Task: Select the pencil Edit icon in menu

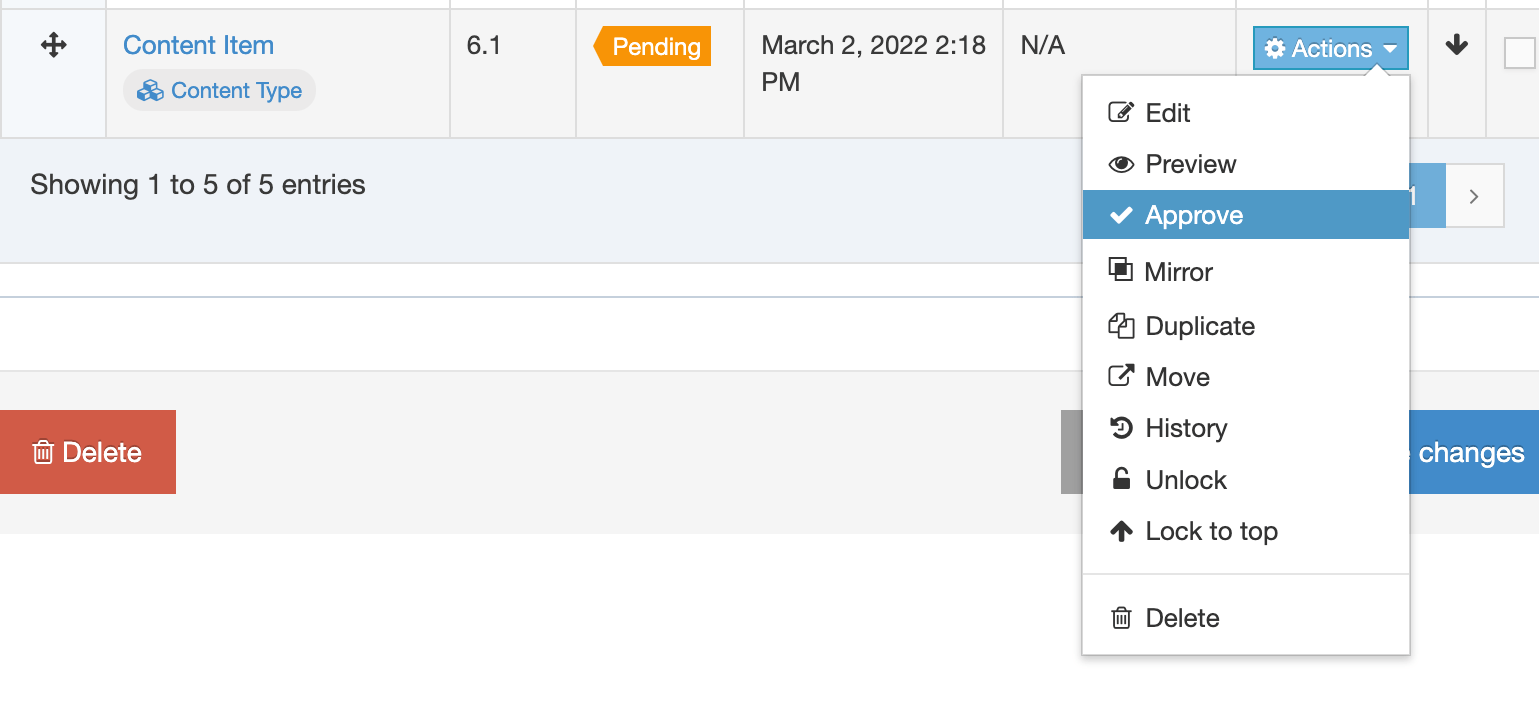Action: [x=1122, y=112]
